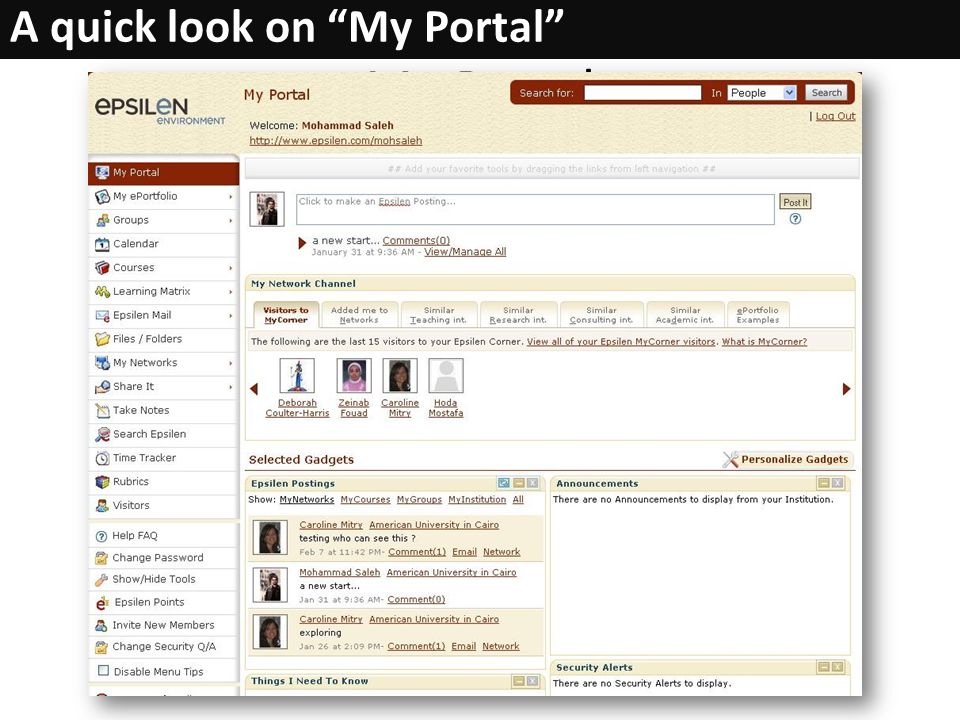This screenshot has width=960, height=720.
Task: Expand the Groups submenu arrow
Action: [231, 220]
